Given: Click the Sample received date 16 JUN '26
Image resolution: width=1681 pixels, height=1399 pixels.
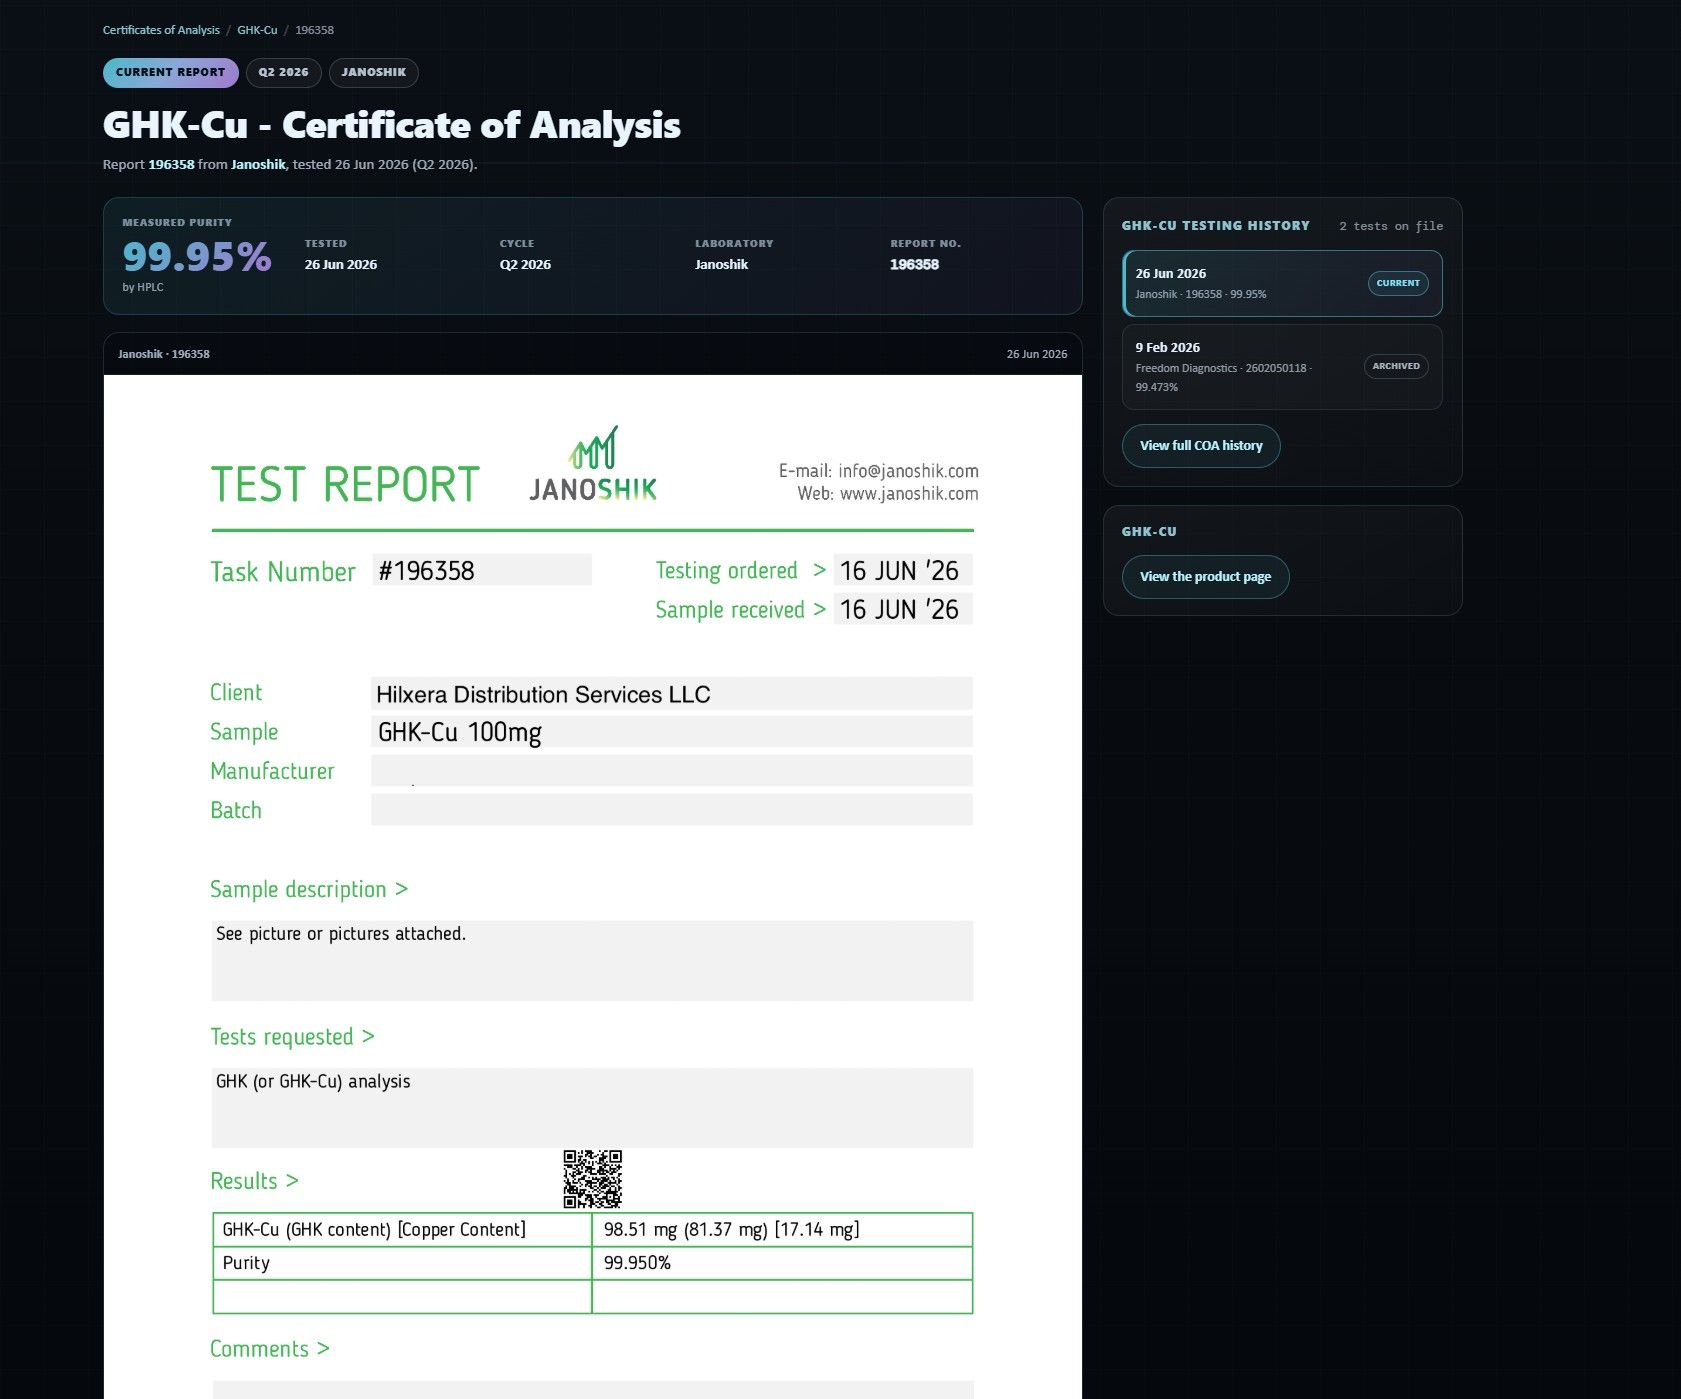Looking at the screenshot, I should tap(903, 609).
